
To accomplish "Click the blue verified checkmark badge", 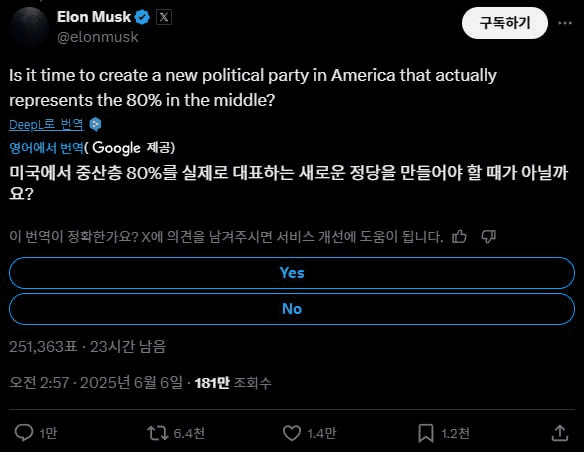I will point(142,17).
